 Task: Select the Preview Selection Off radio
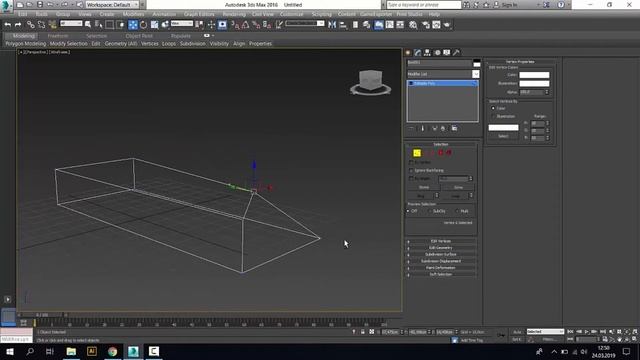(408, 211)
